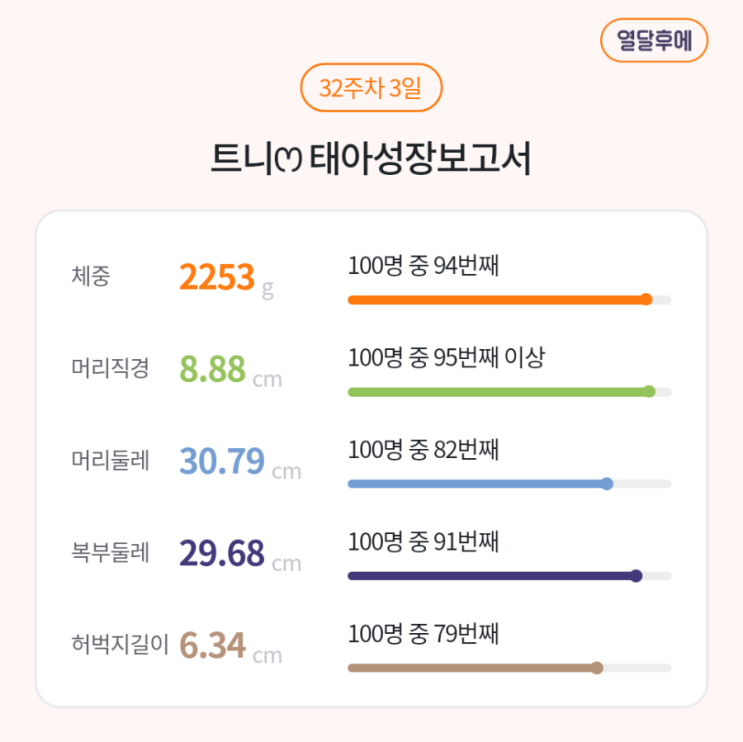Click the 100명 중 94번째 ranking text
Screen dimensions: 743x742
pyautogui.click(x=423, y=266)
